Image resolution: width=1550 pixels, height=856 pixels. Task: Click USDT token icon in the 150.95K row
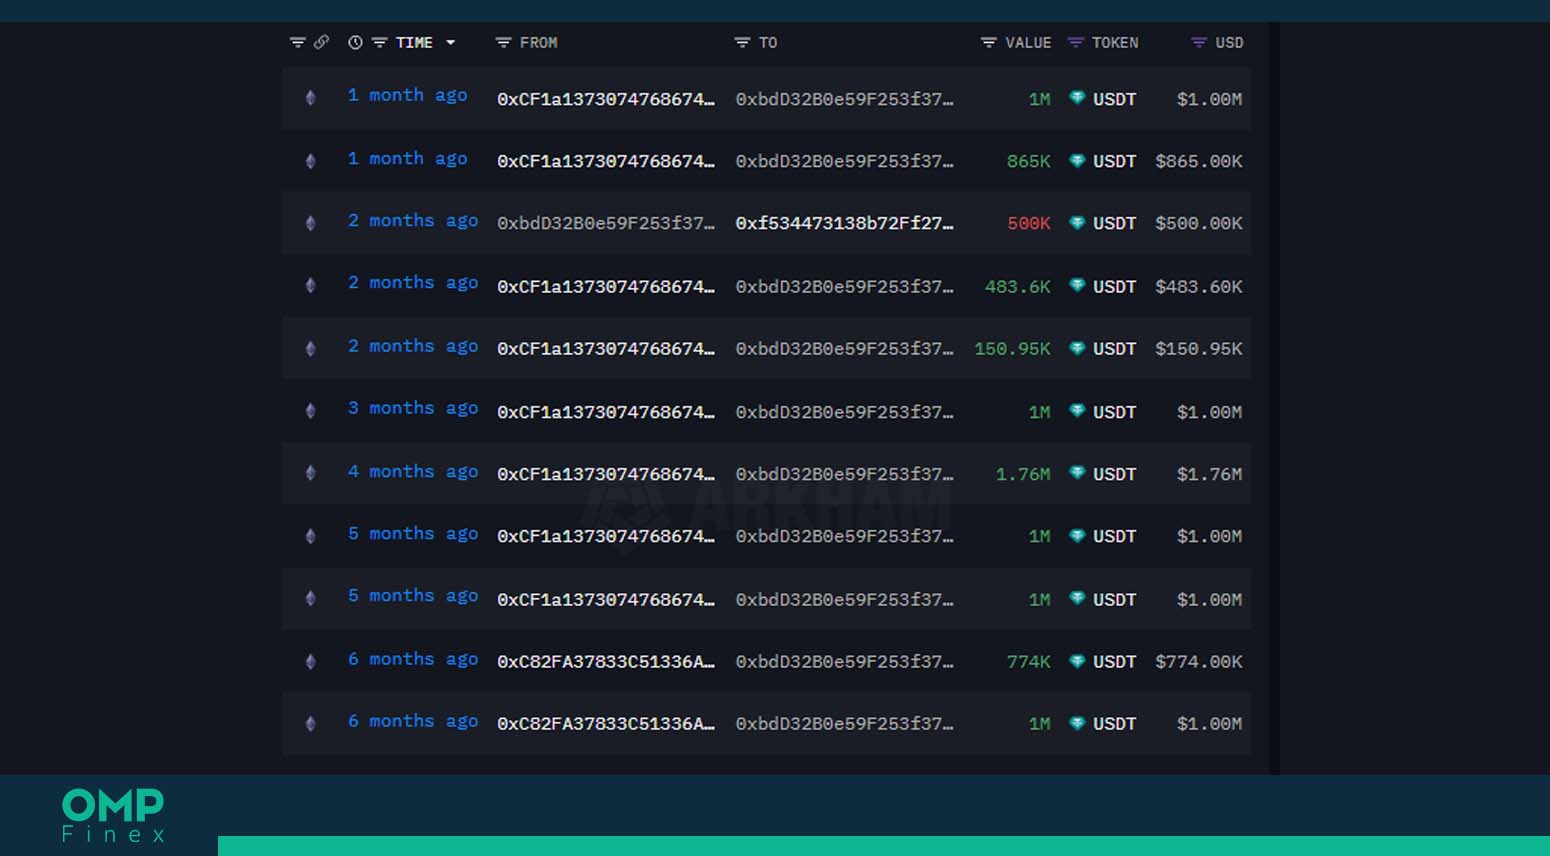coord(1077,348)
